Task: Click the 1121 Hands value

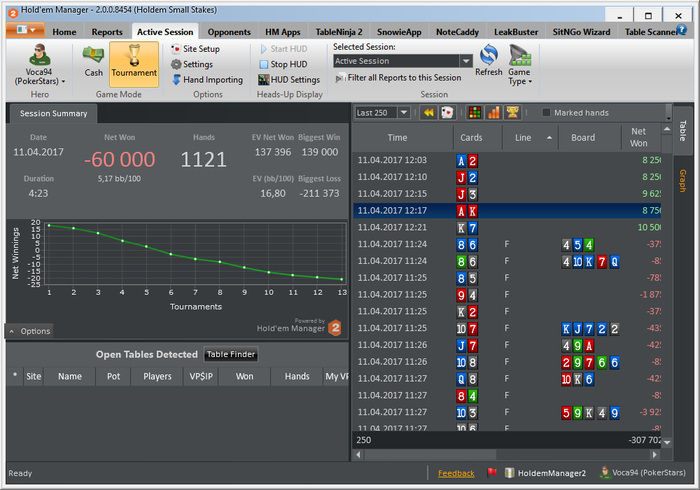Action: [x=204, y=159]
